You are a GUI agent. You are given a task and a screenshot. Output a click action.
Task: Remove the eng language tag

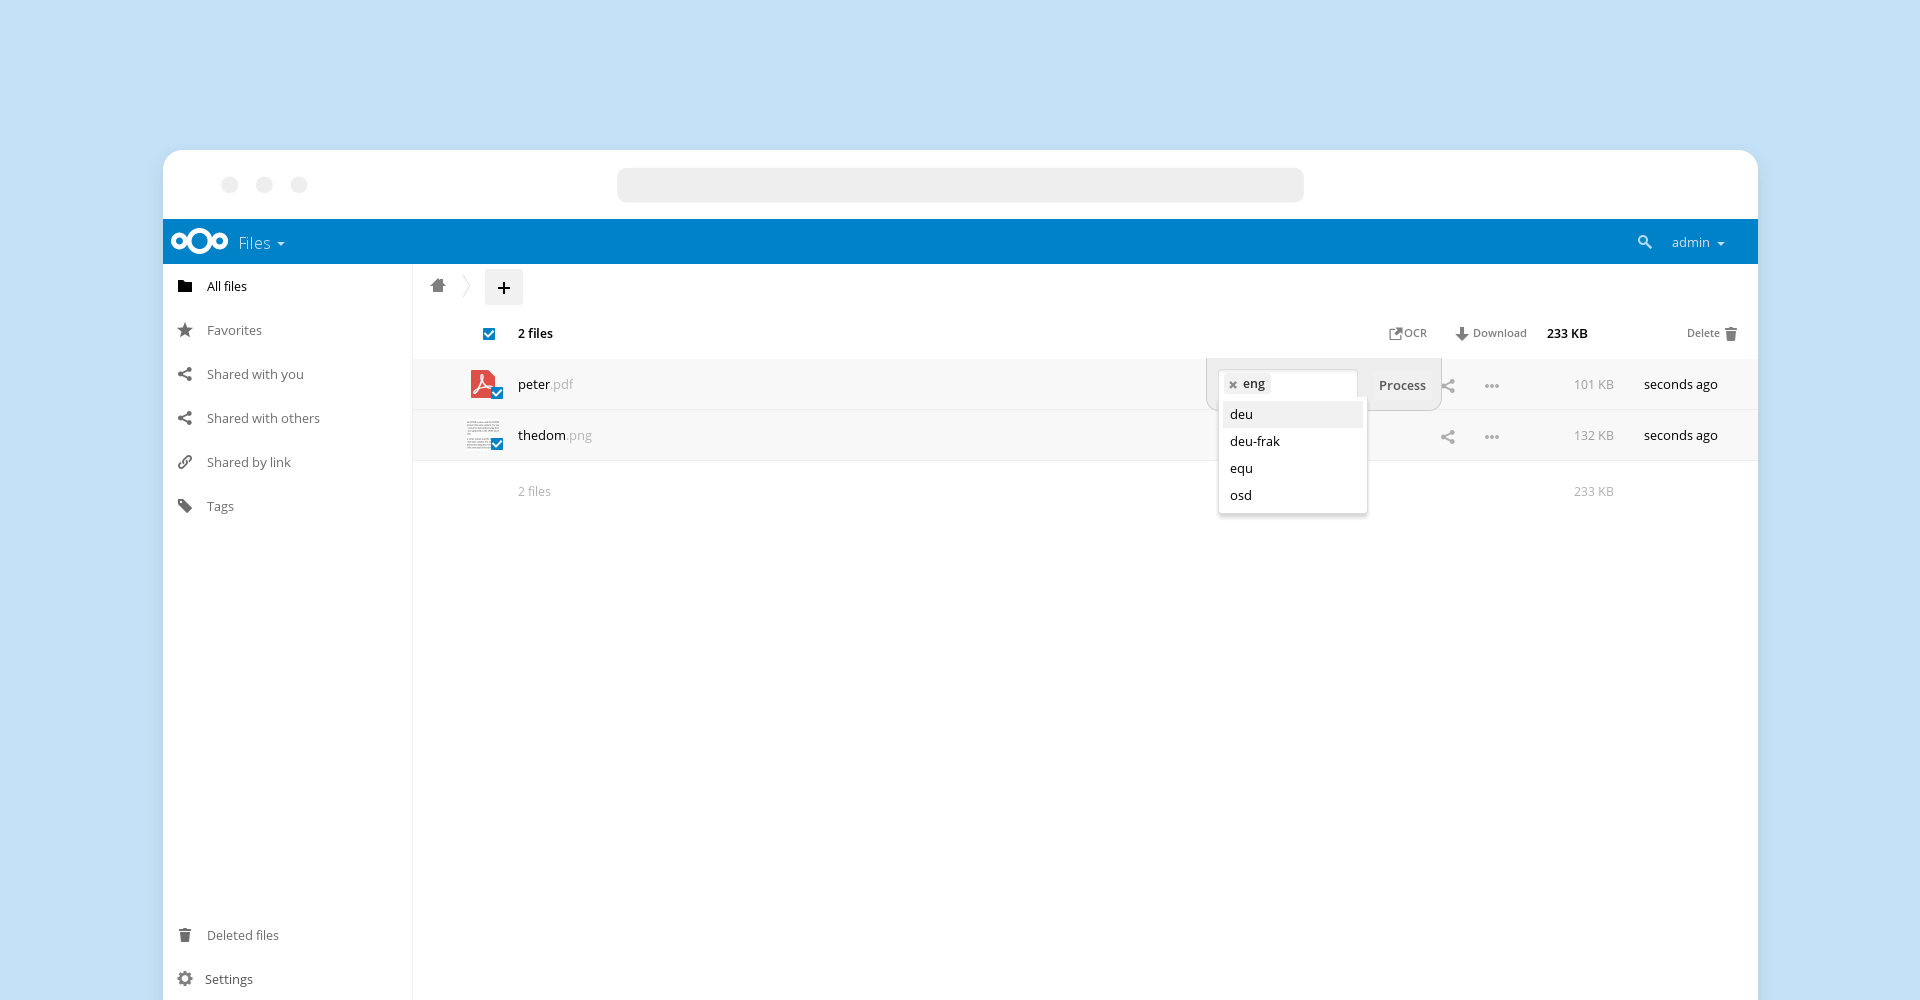click(x=1233, y=385)
